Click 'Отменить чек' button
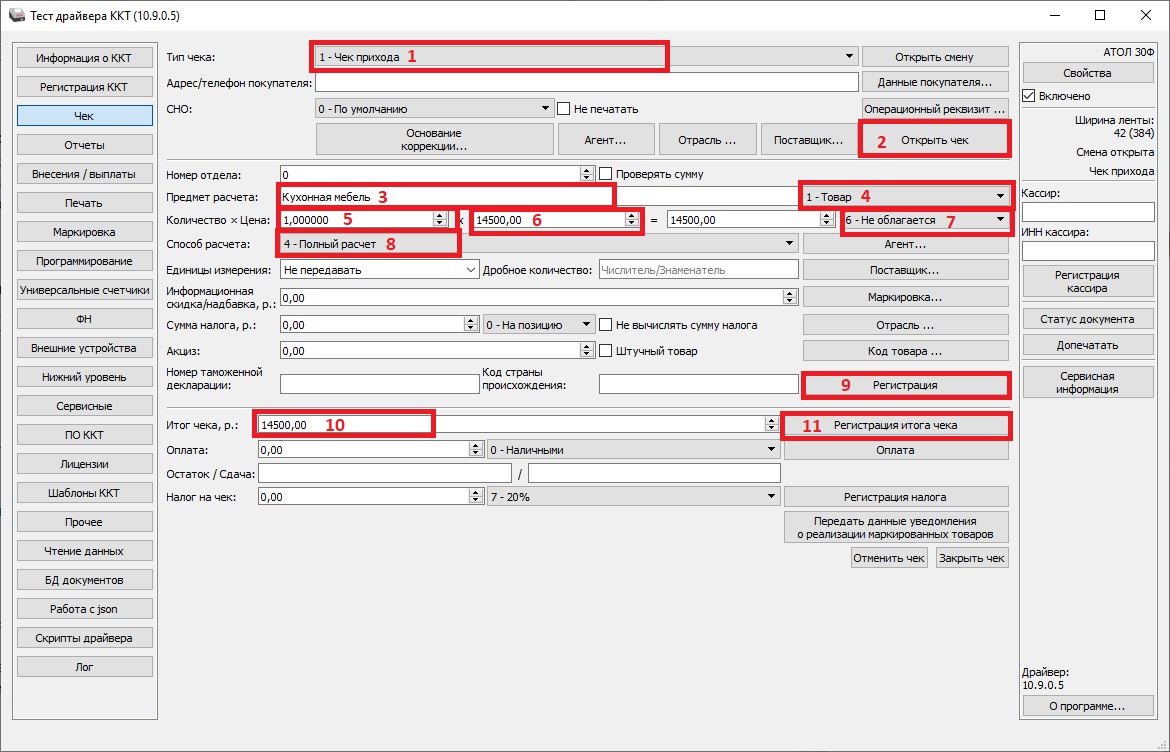 pyautogui.click(x=889, y=558)
